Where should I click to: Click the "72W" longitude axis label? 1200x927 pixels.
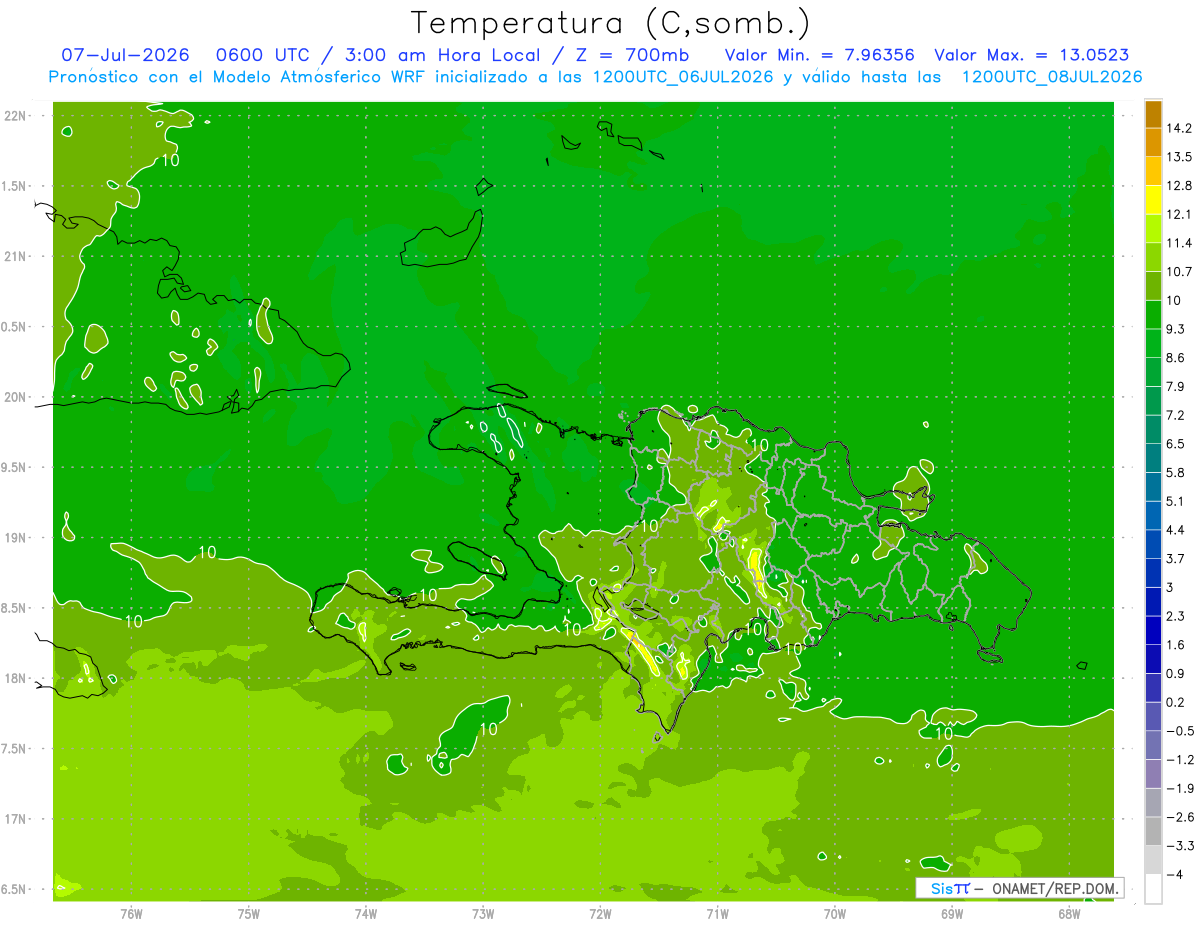click(x=600, y=913)
